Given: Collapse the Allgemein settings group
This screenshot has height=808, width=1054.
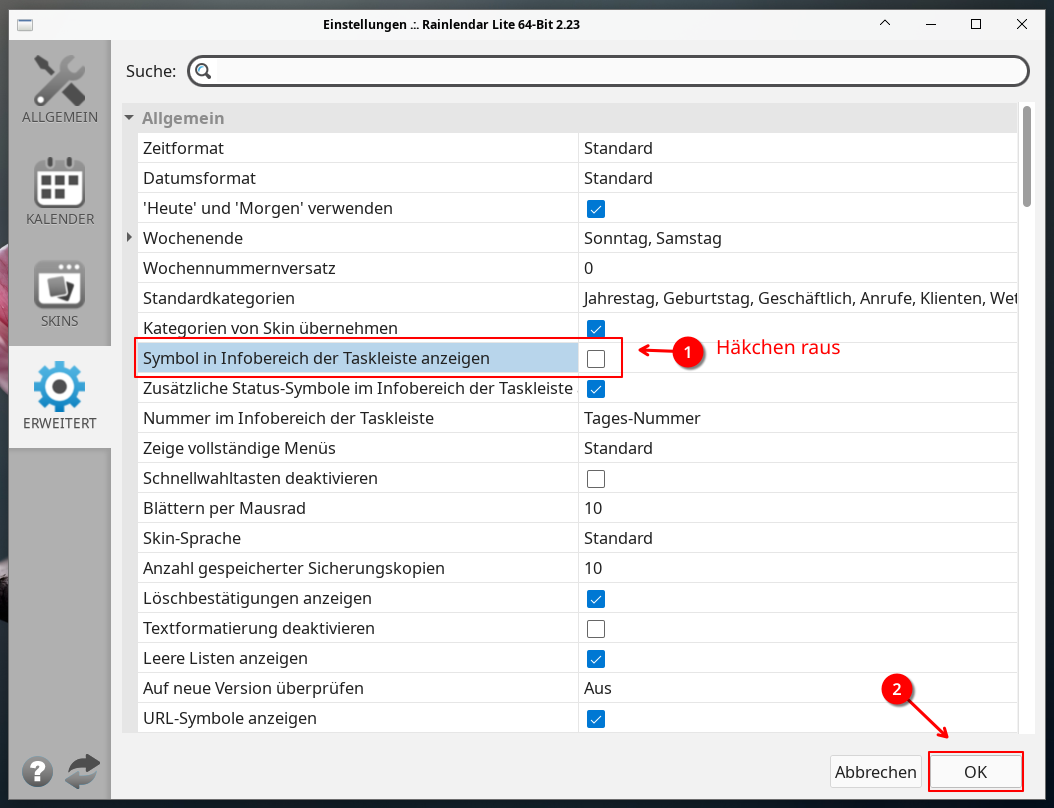Looking at the screenshot, I should tap(129, 118).
